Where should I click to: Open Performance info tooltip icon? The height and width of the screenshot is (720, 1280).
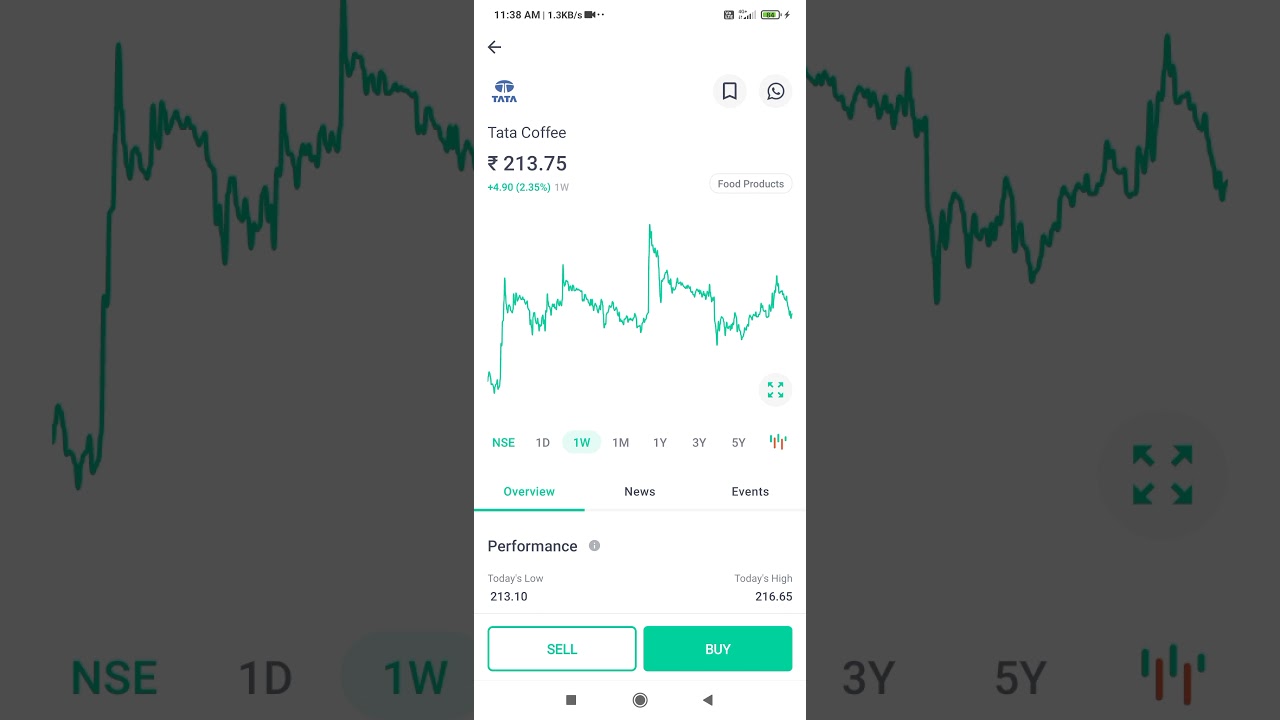pyautogui.click(x=594, y=546)
